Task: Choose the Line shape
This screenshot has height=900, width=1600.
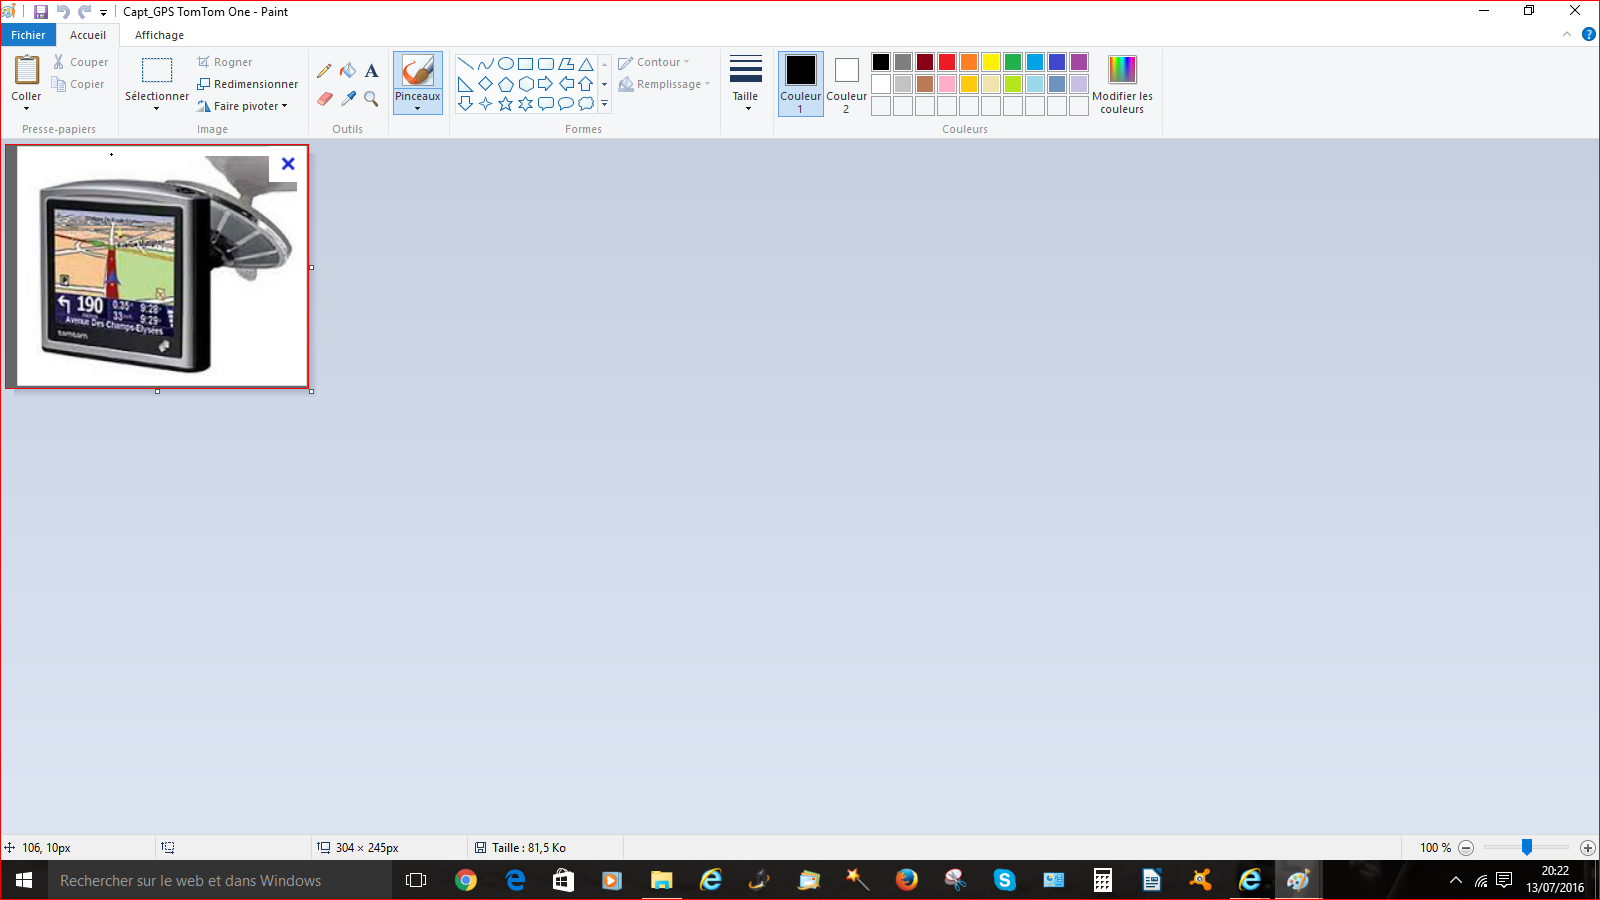Action: (x=466, y=64)
